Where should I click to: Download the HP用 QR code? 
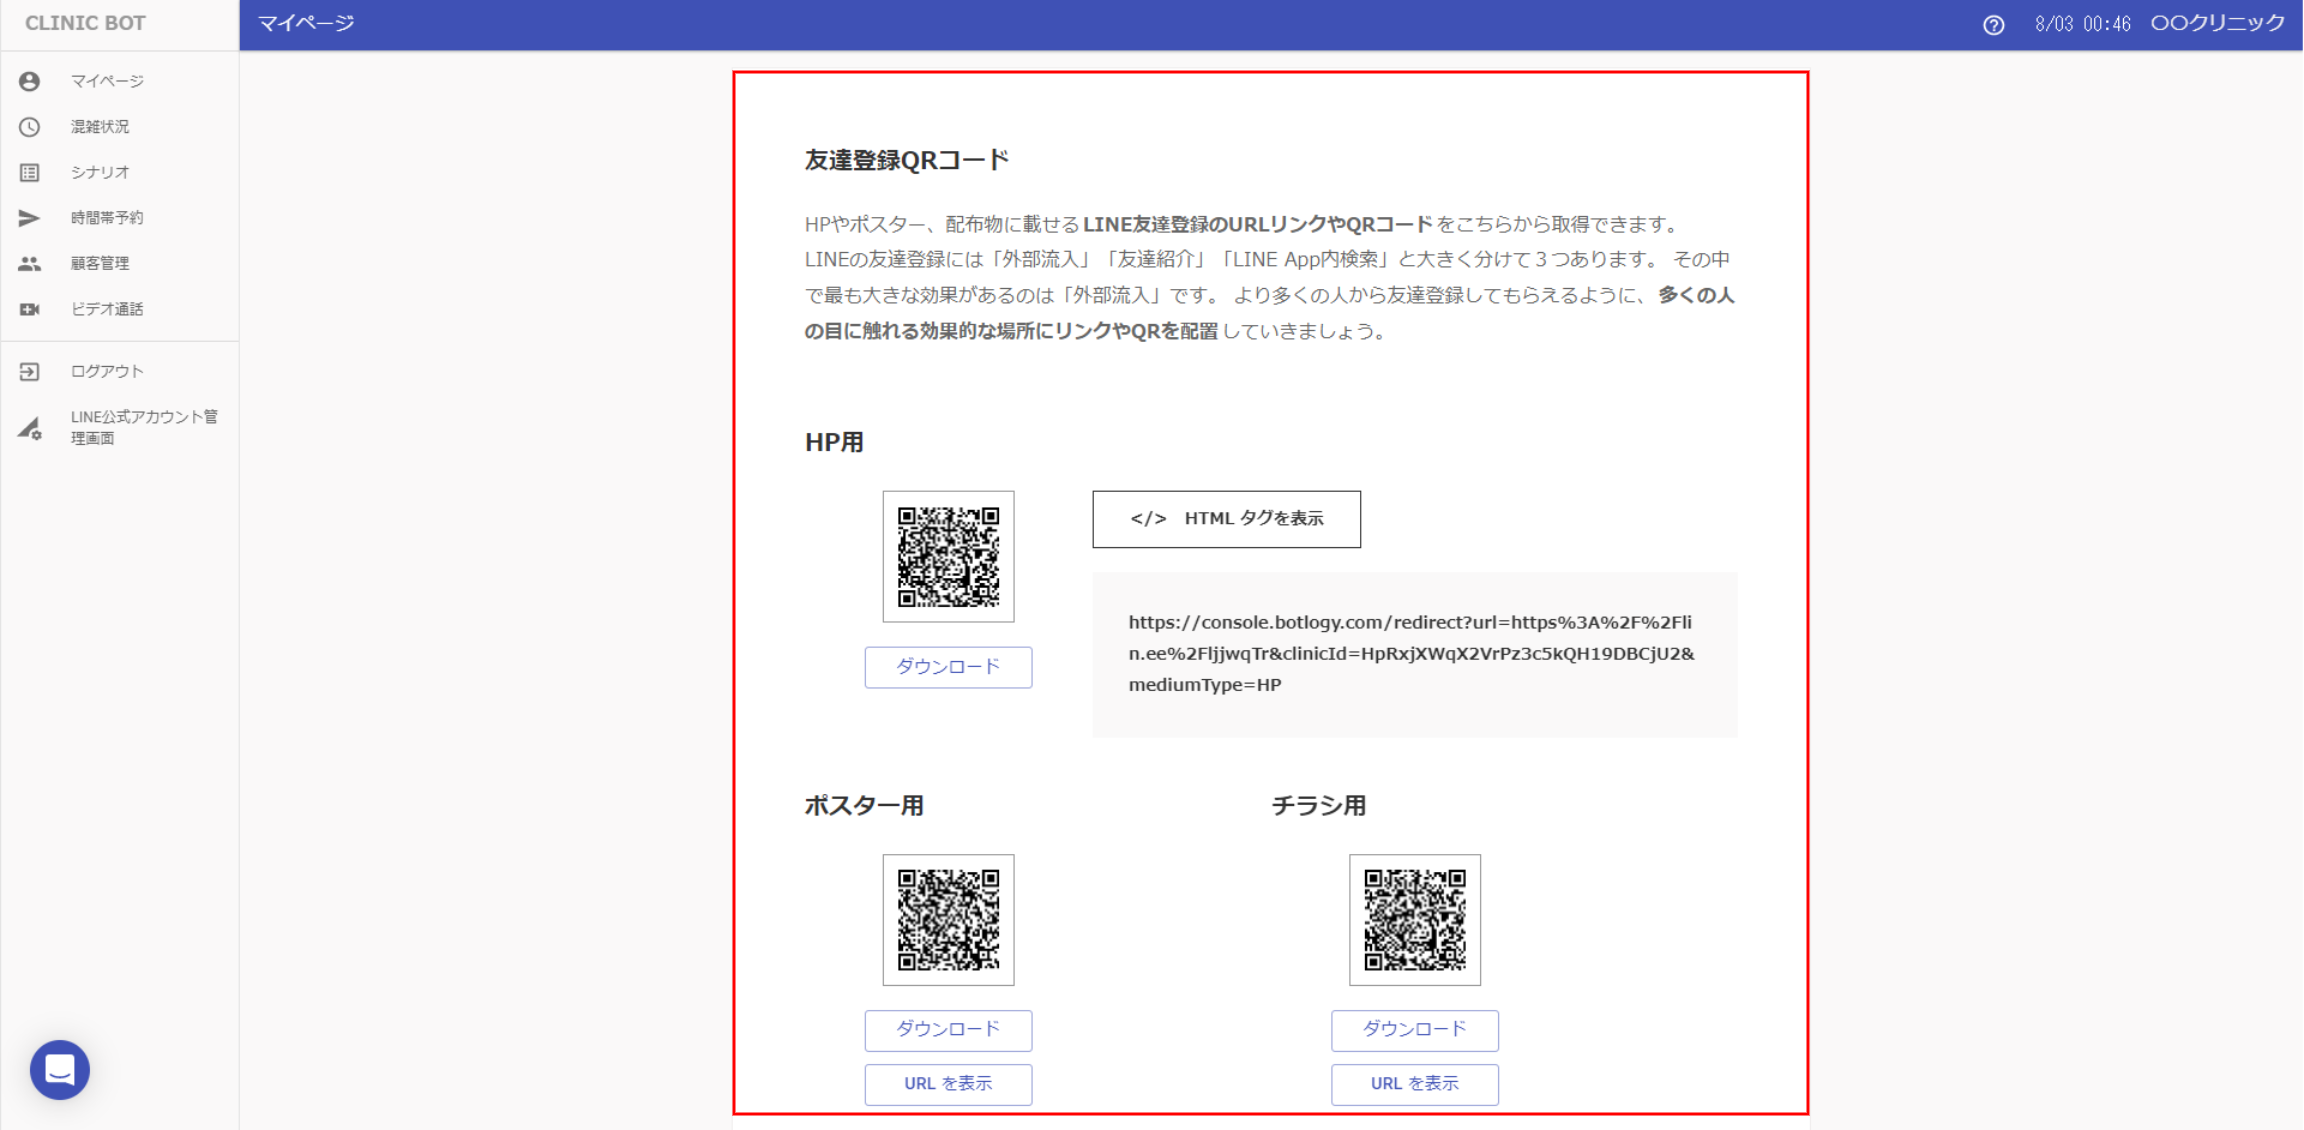click(x=948, y=667)
